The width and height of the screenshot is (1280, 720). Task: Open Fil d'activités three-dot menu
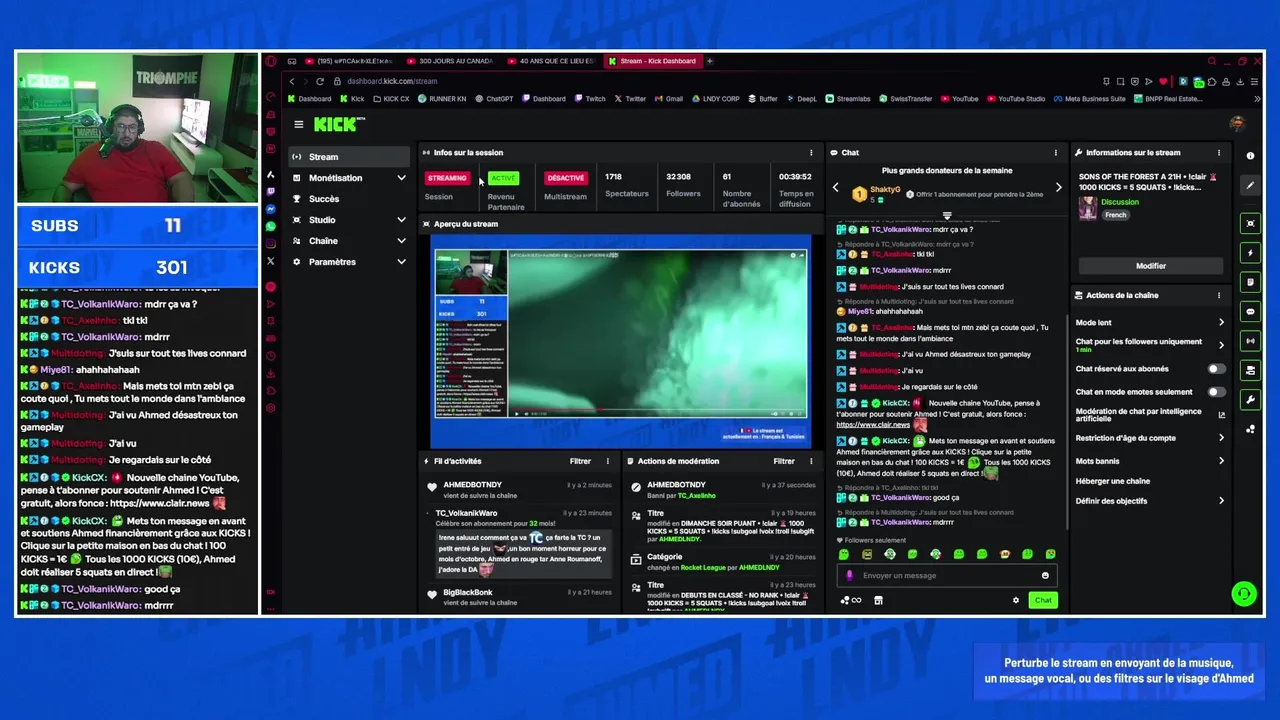point(607,461)
